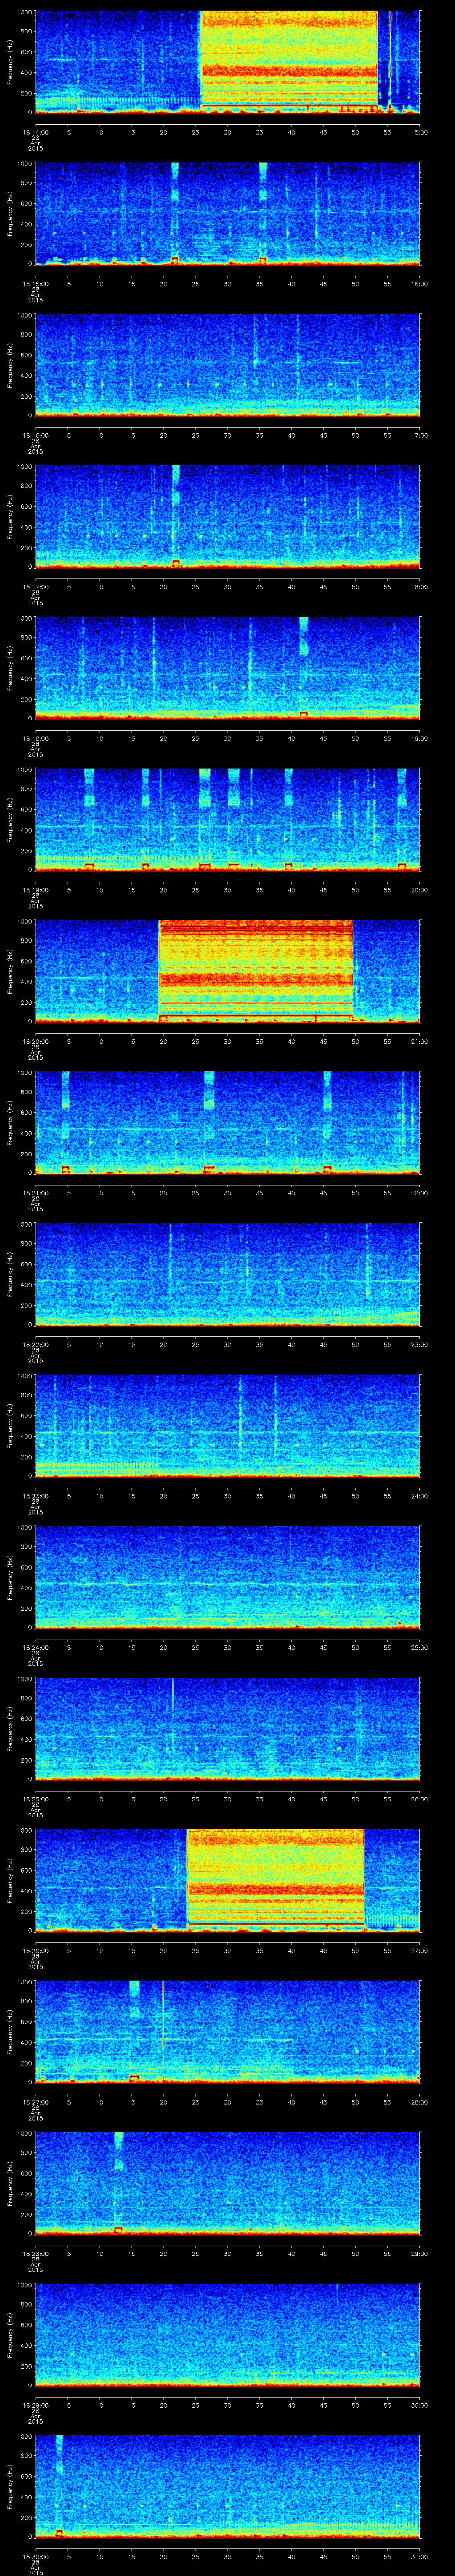The height and width of the screenshot is (2576, 455).
Task: Click the 18:23:00 start time label
Action: pos(35,1496)
